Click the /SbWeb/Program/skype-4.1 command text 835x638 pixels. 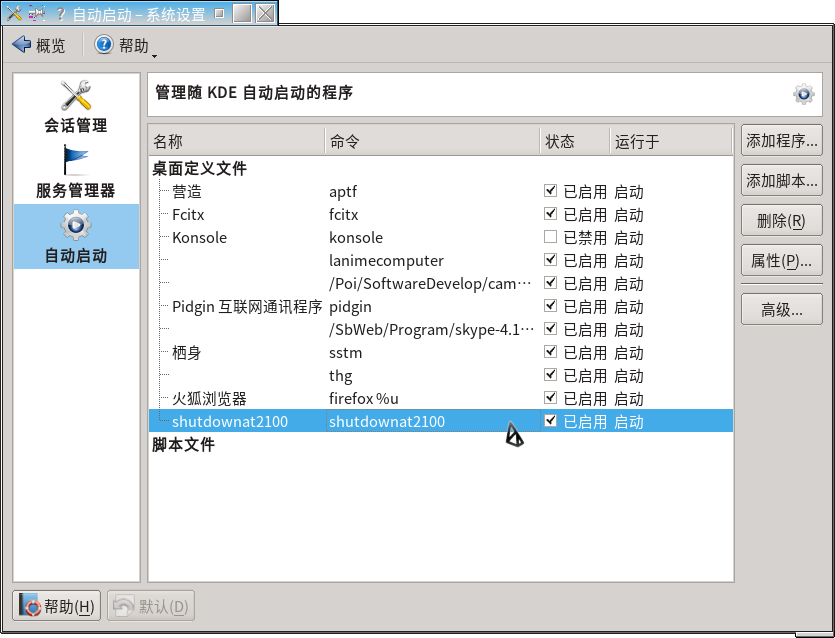[431, 330]
